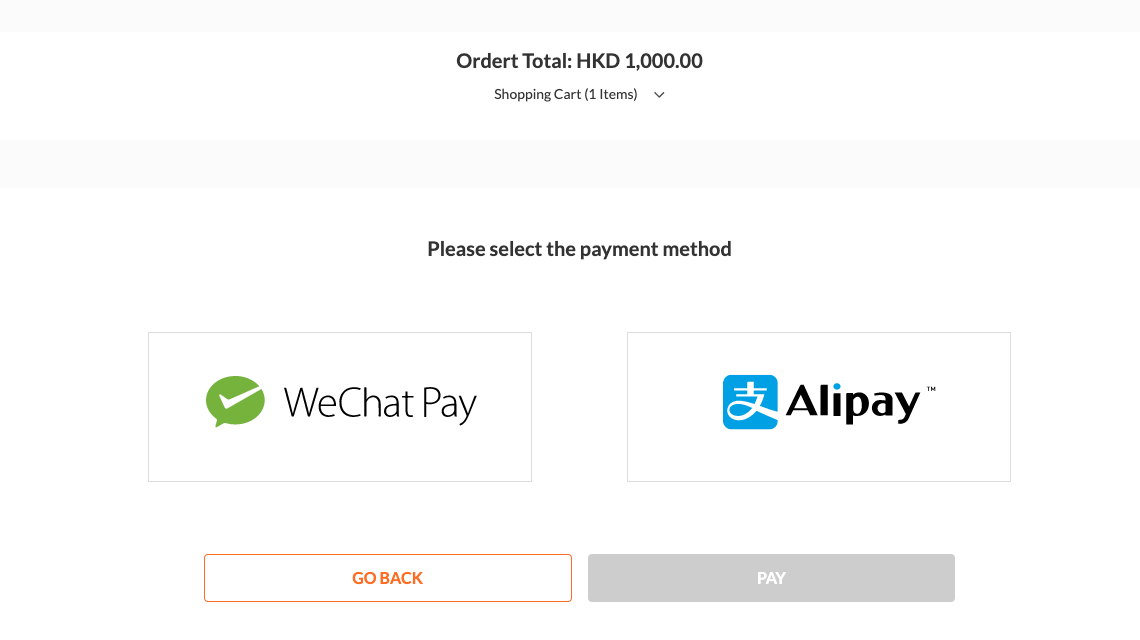Click the Alipay wordmark text
This screenshot has height=640, width=1140.
tap(853, 402)
